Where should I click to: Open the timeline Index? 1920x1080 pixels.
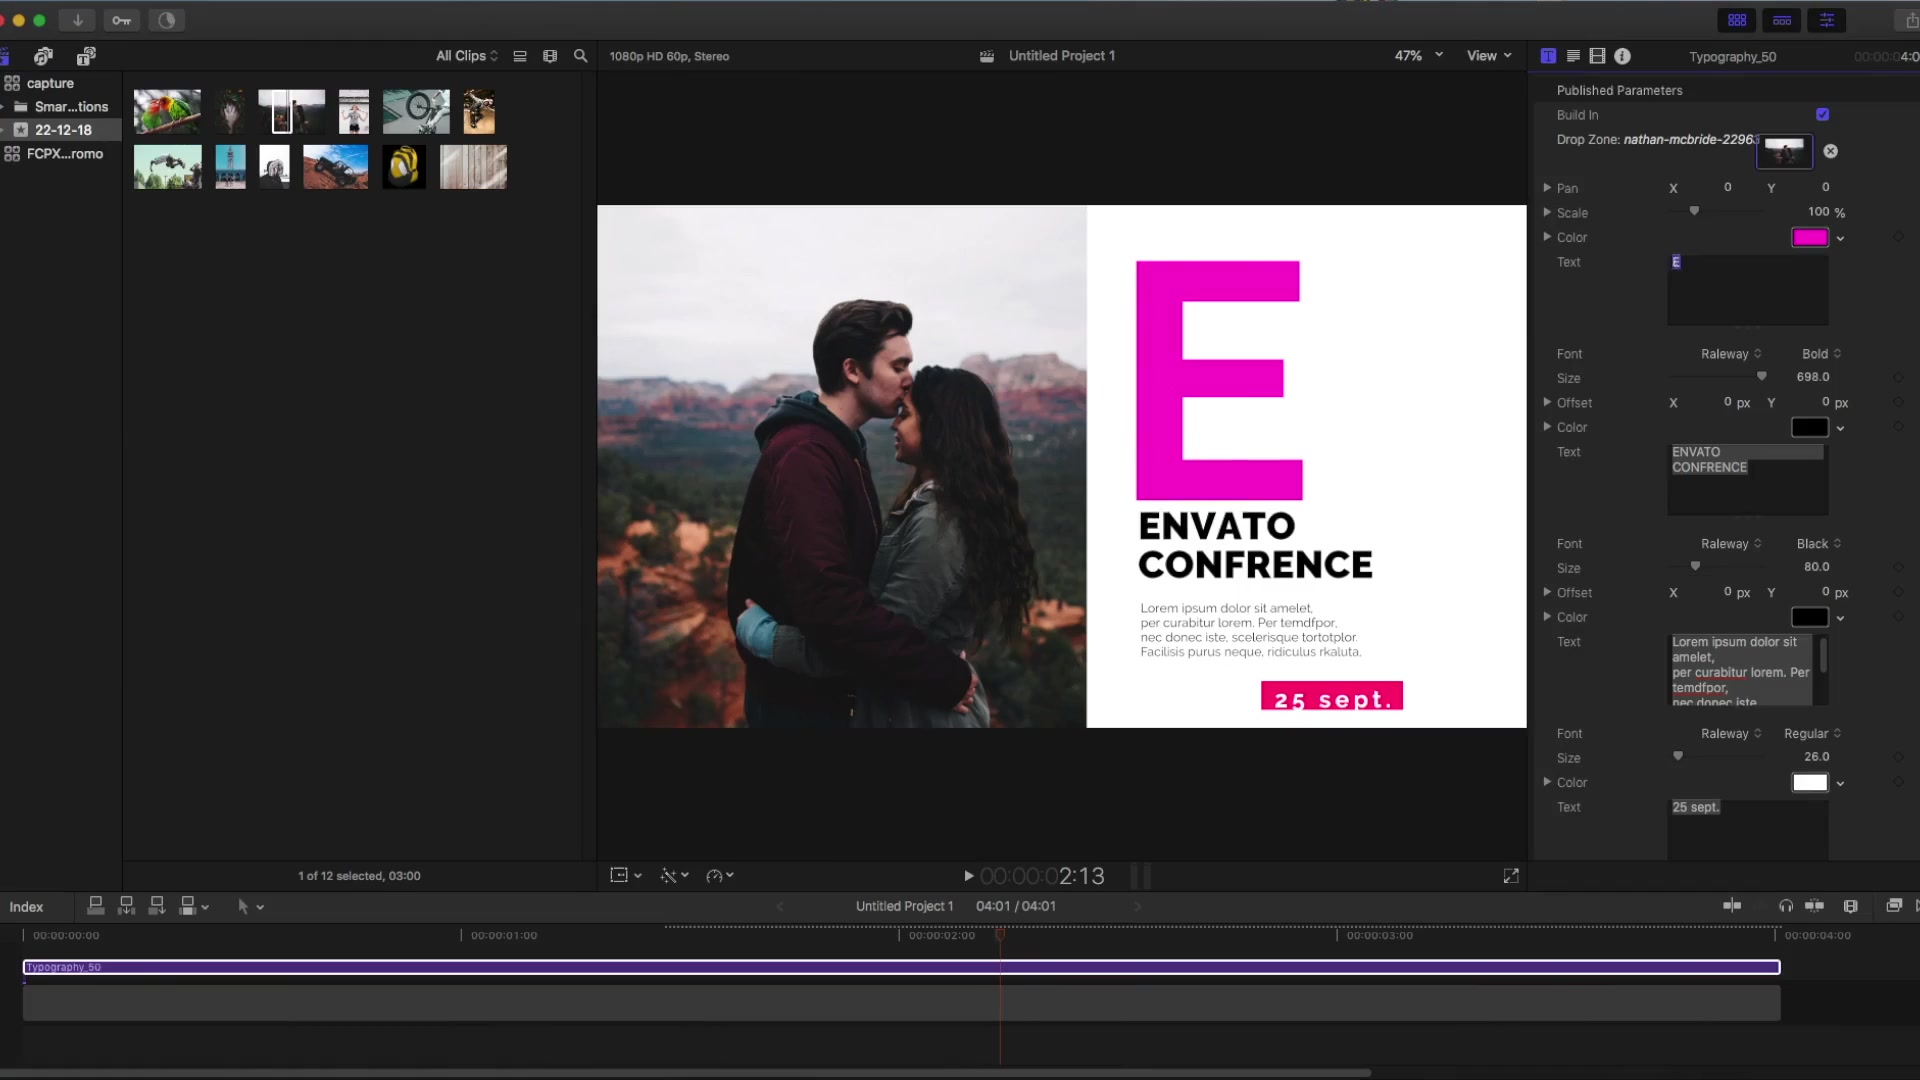26,907
